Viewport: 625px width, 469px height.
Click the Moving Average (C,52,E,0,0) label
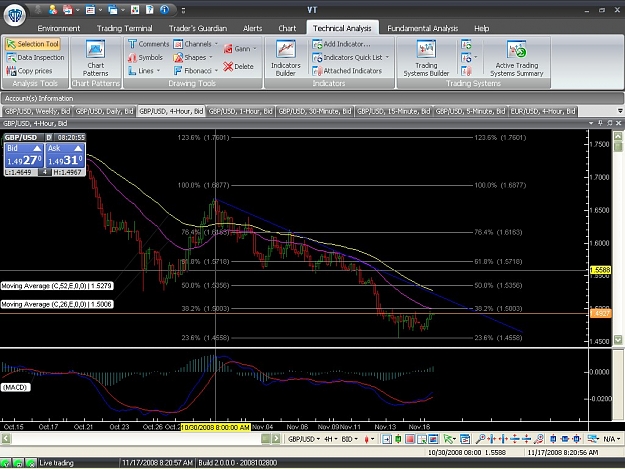pyautogui.click(x=57, y=286)
